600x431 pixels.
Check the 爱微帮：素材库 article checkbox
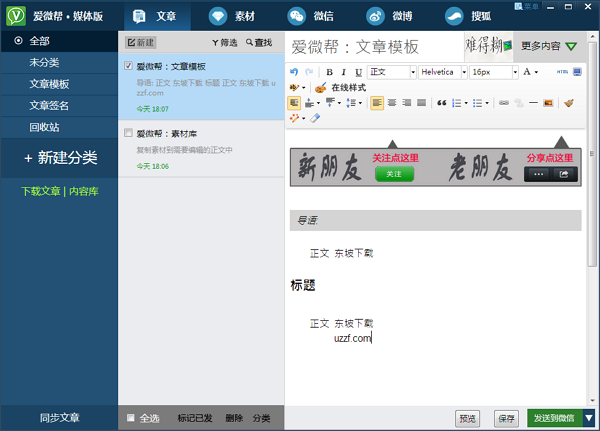pyautogui.click(x=128, y=133)
